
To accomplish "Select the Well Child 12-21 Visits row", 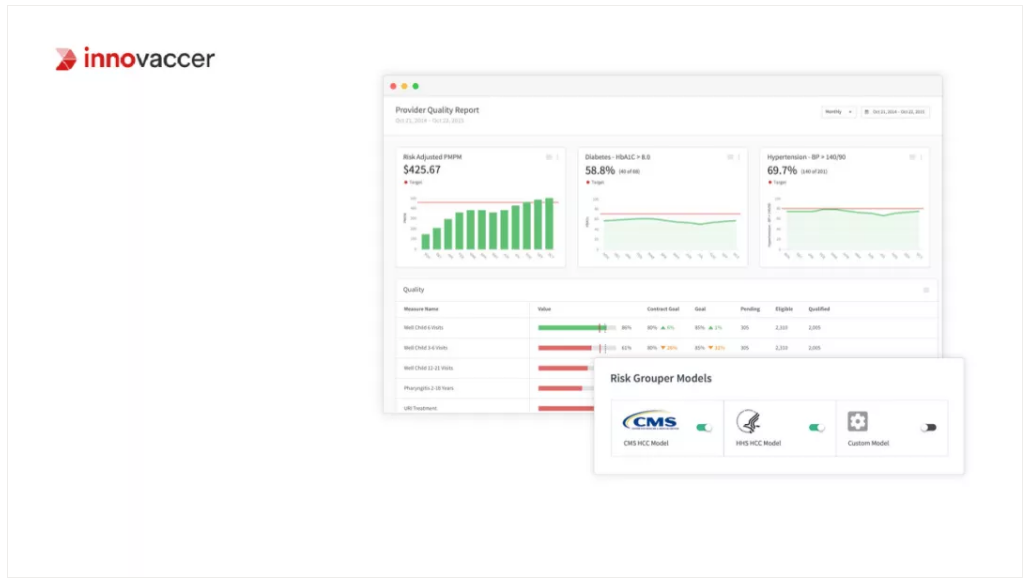I will pos(495,368).
